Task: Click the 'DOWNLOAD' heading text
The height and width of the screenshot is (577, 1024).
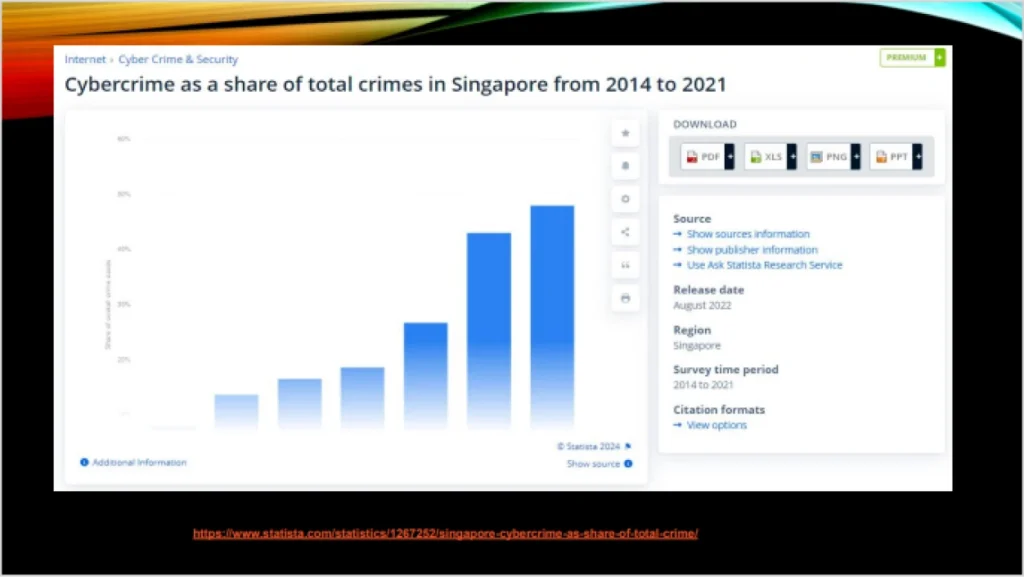Action: coord(705,124)
